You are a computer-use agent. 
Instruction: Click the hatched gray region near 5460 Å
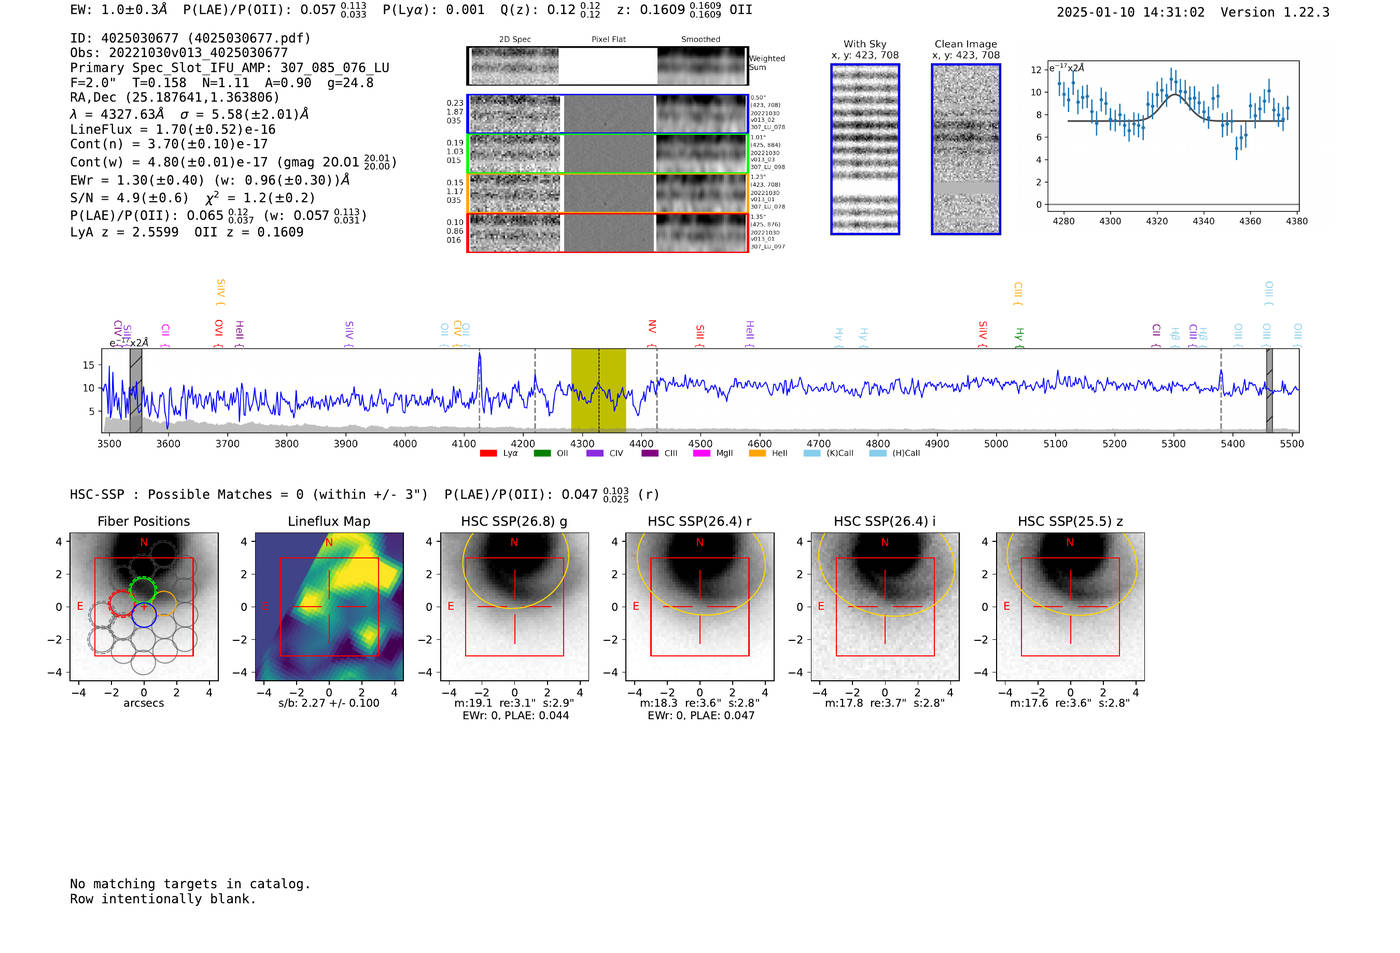[1269, 390]
